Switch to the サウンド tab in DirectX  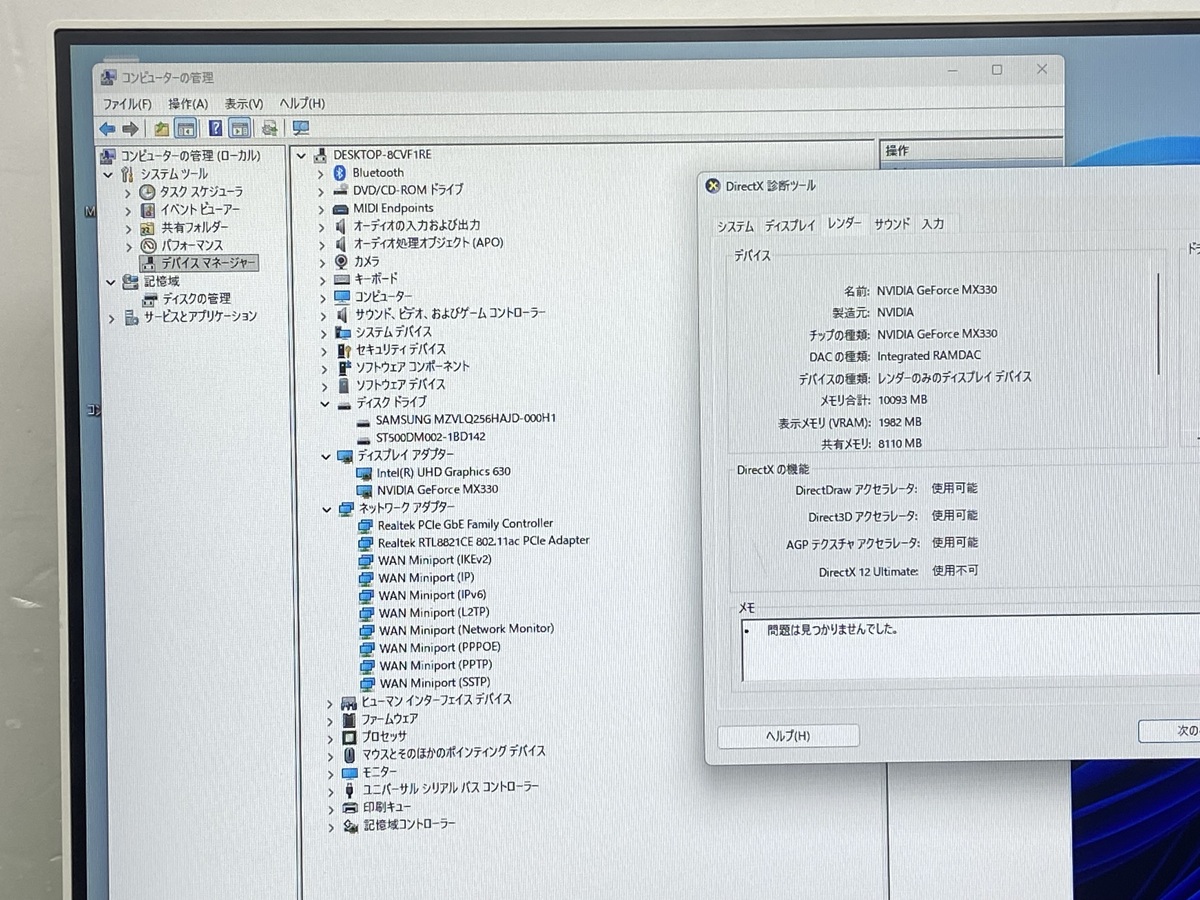click(892, 224)
